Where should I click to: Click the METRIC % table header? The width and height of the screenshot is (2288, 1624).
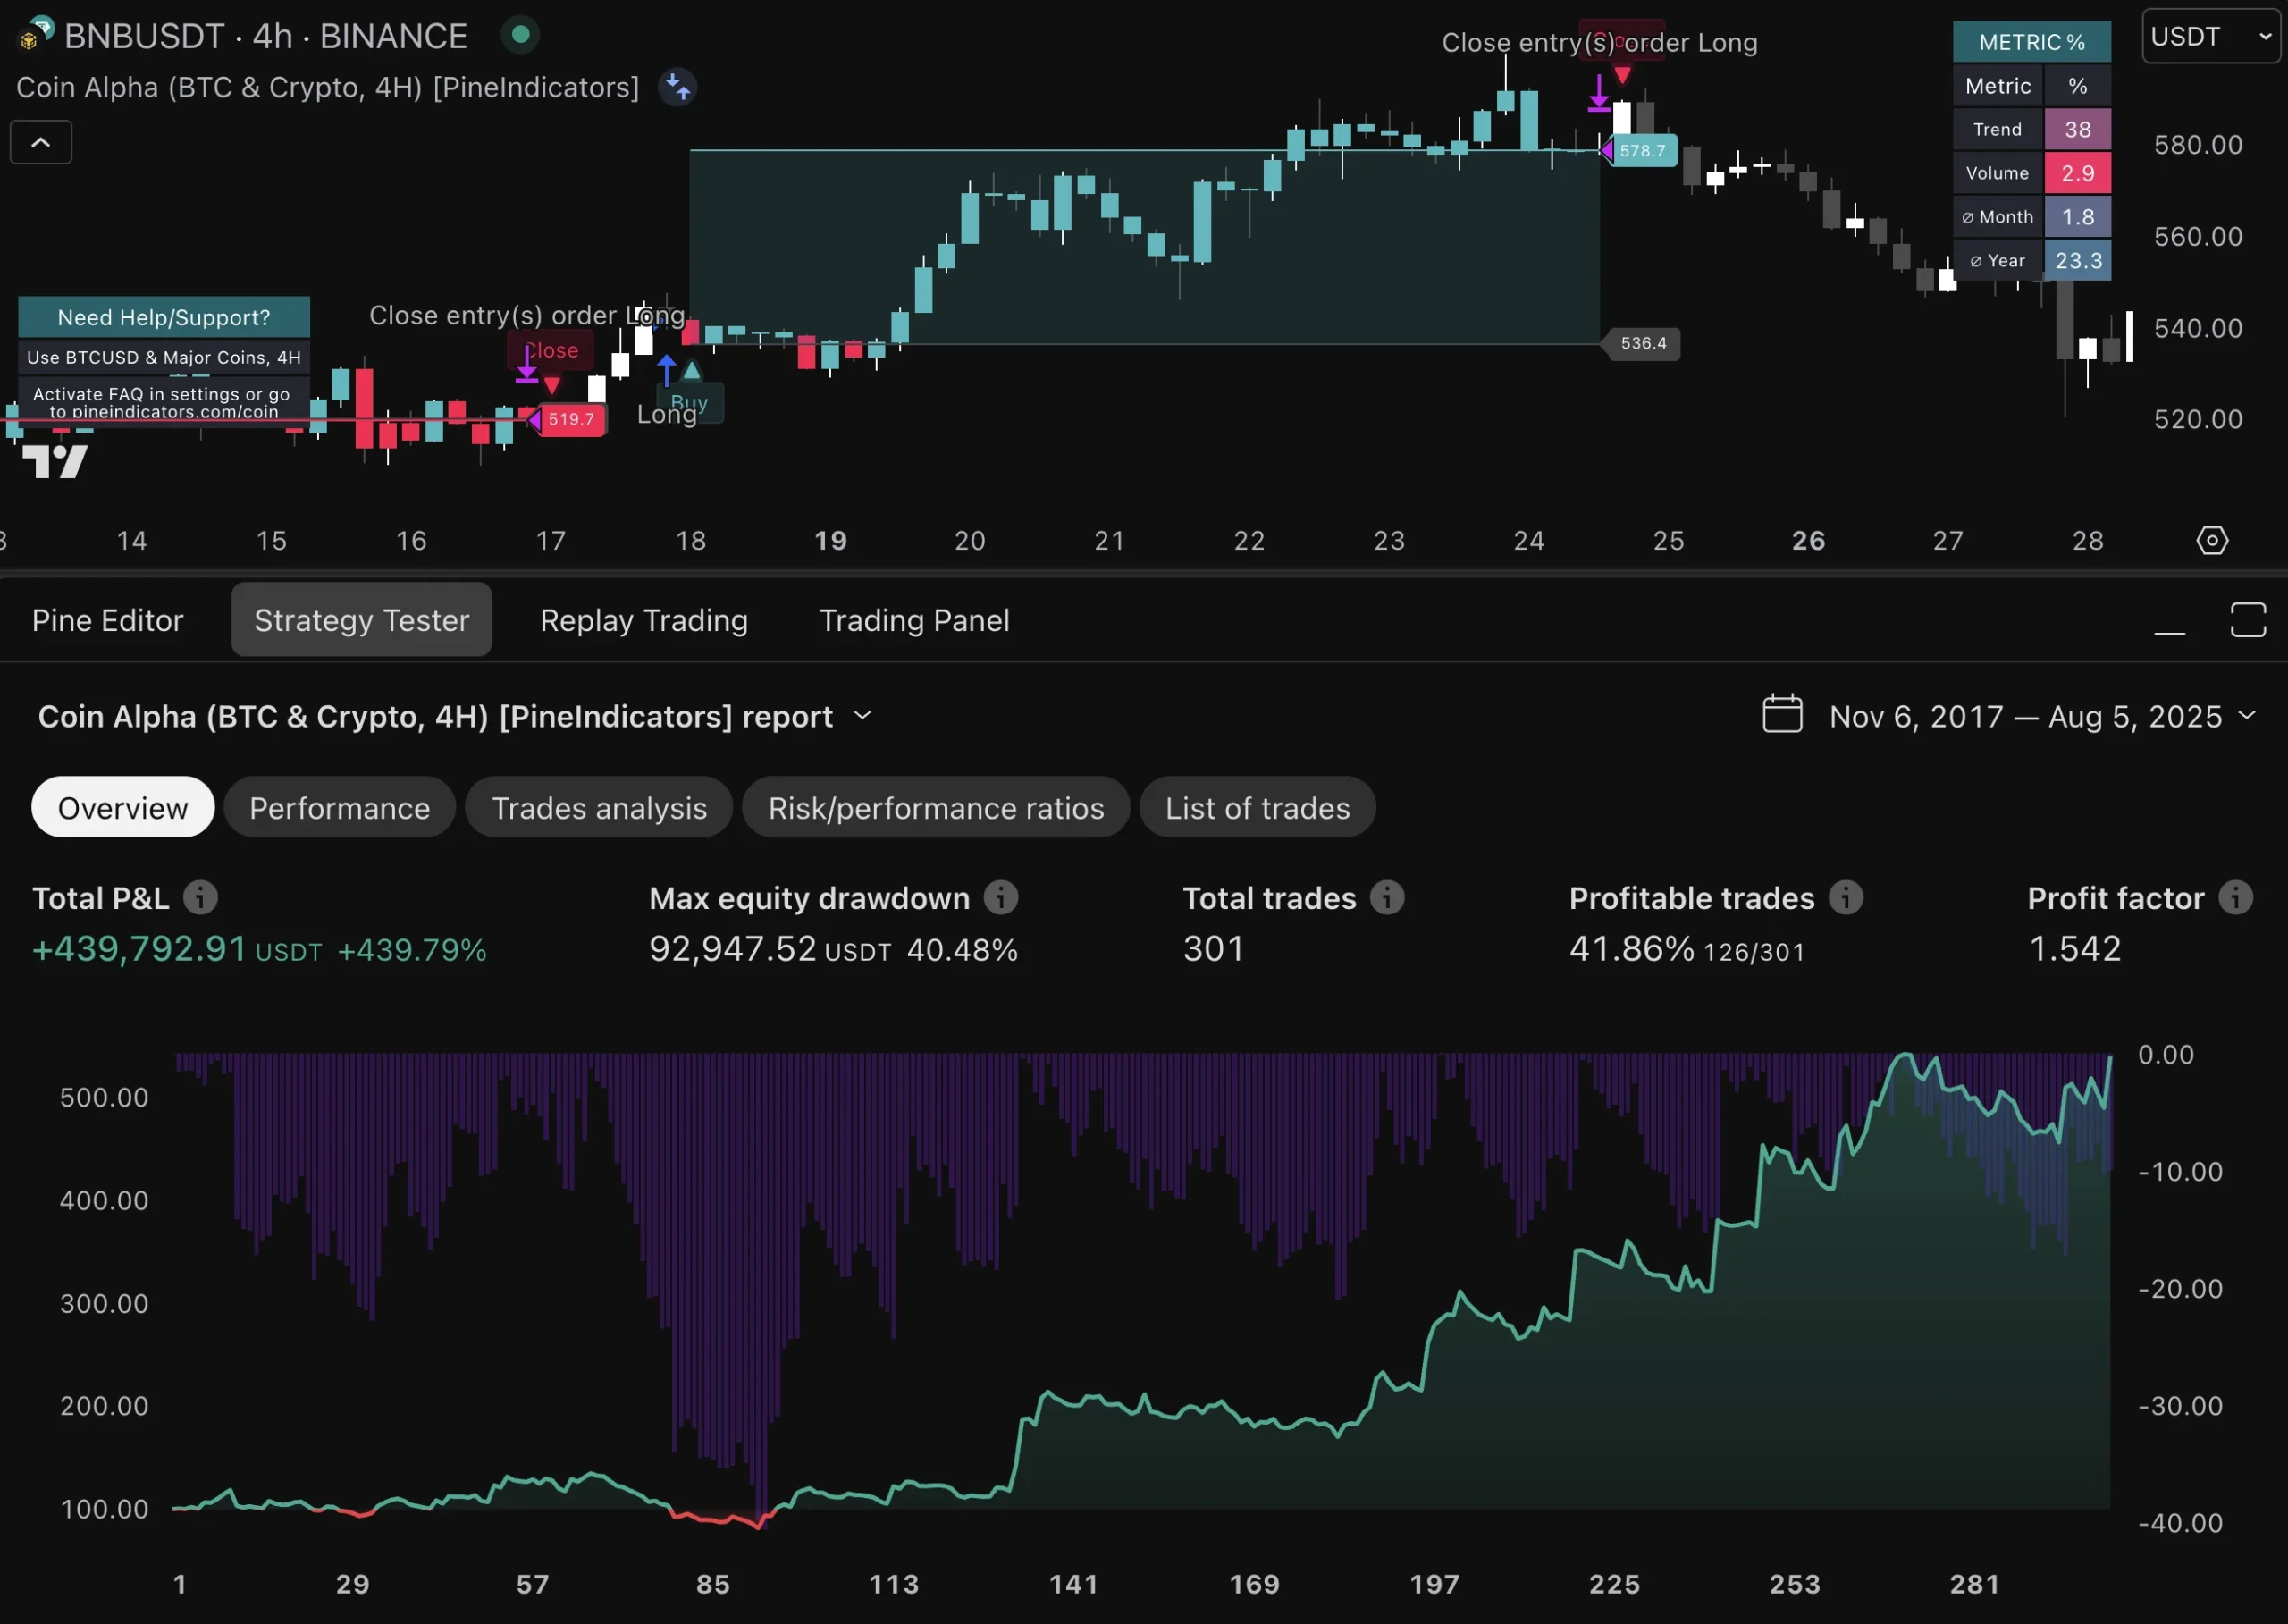(2032, 42)
